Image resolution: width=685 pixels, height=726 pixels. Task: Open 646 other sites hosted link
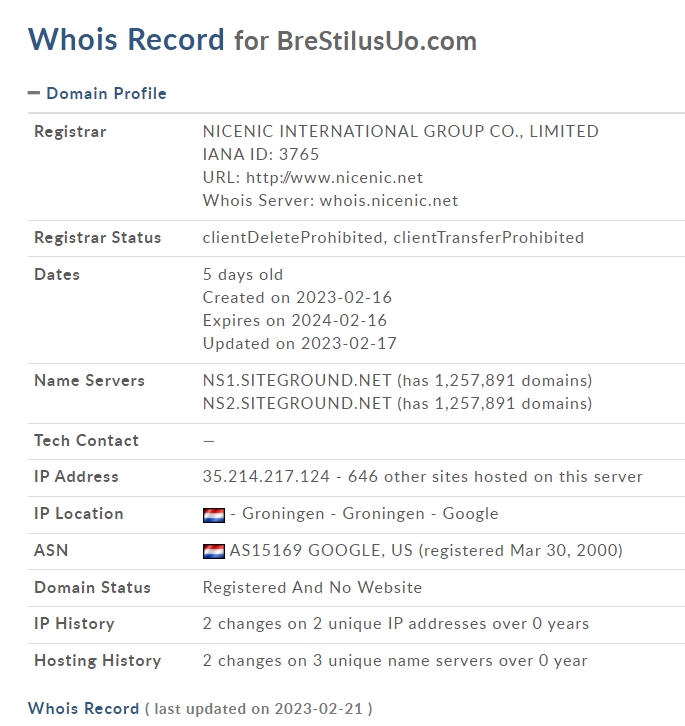495,476
